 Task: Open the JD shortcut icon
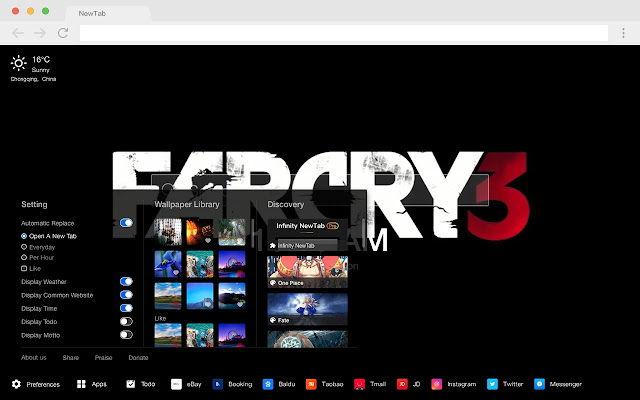[x=402, y=384]
